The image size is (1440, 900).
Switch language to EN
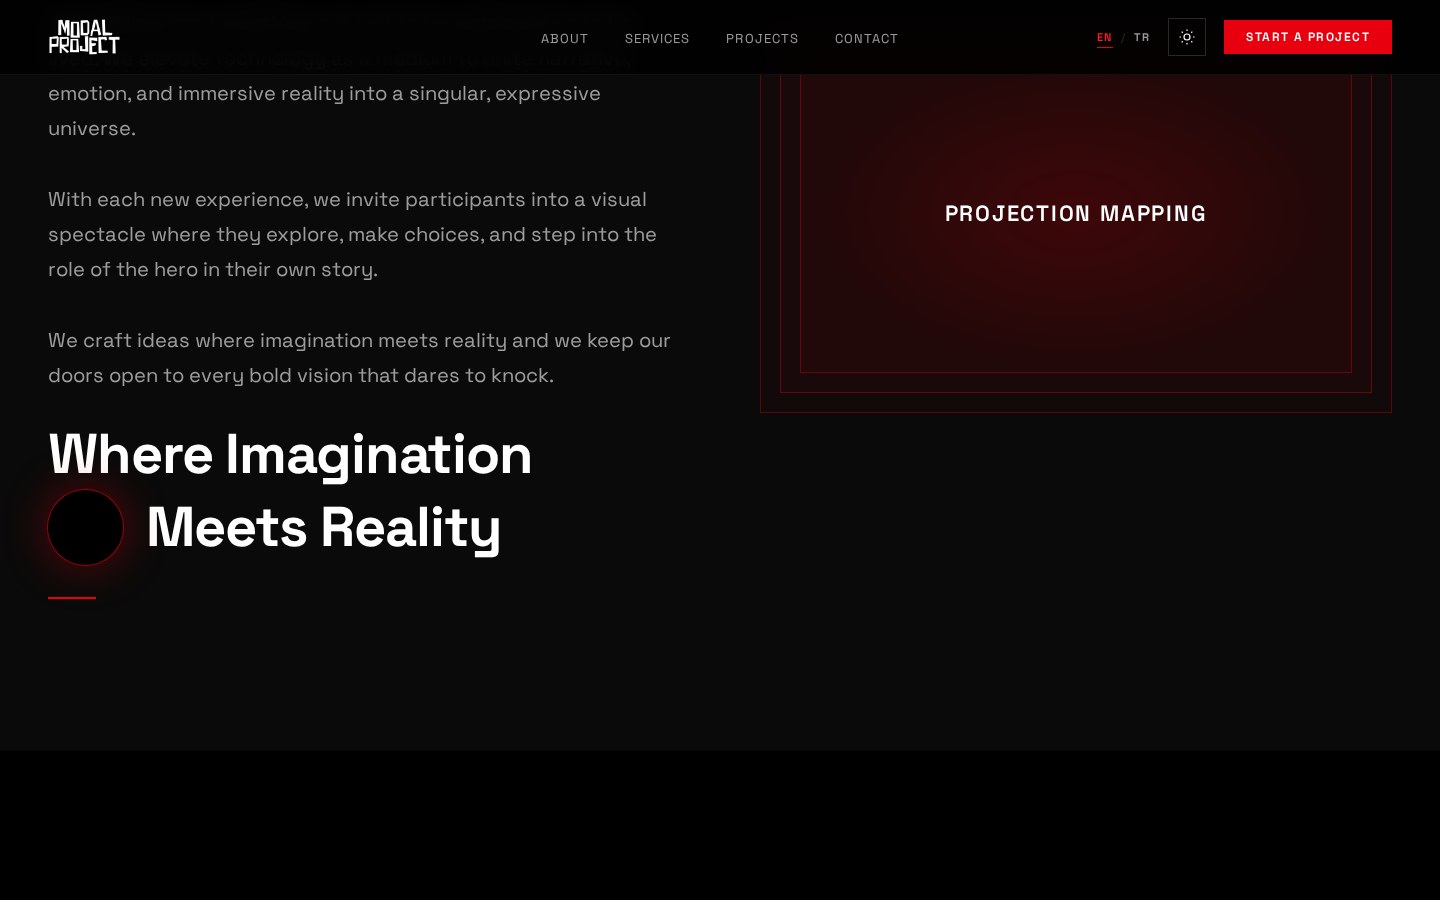[1104, 38]
